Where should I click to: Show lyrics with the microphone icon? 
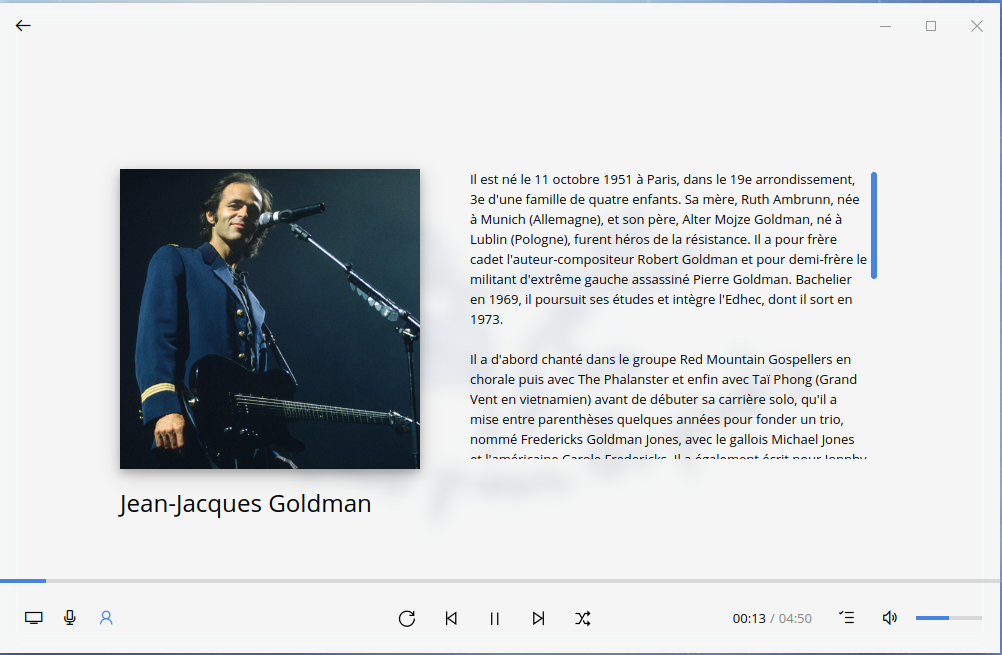pyautogui.click(x=70, y=618)
